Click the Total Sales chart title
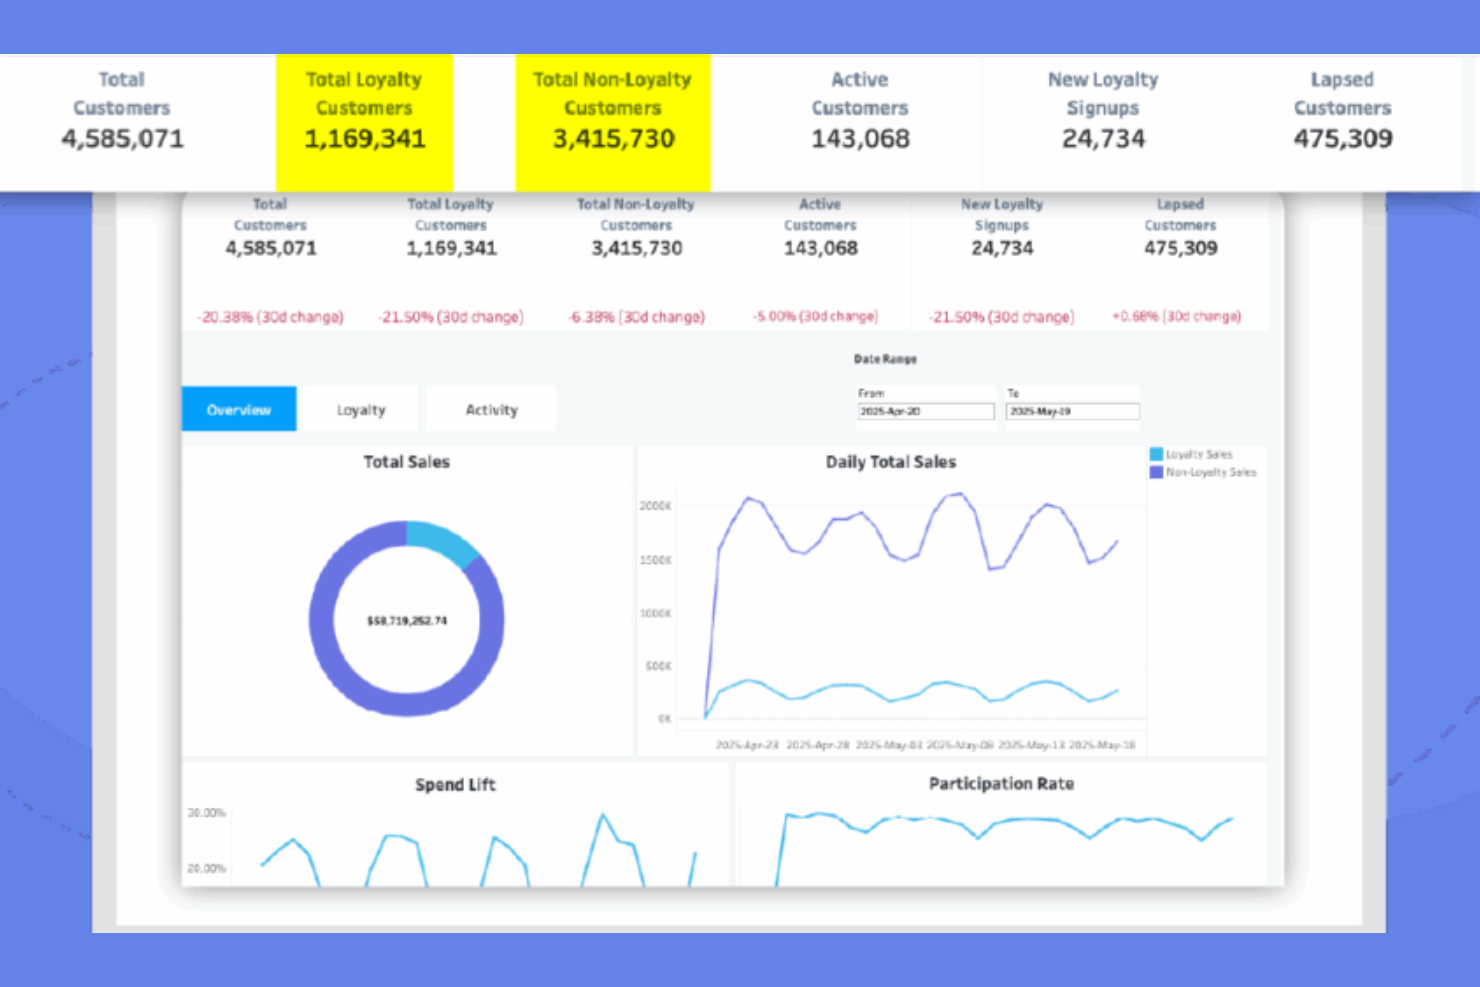The height and width of the screenshot is (987, 1480). [406, 462]
